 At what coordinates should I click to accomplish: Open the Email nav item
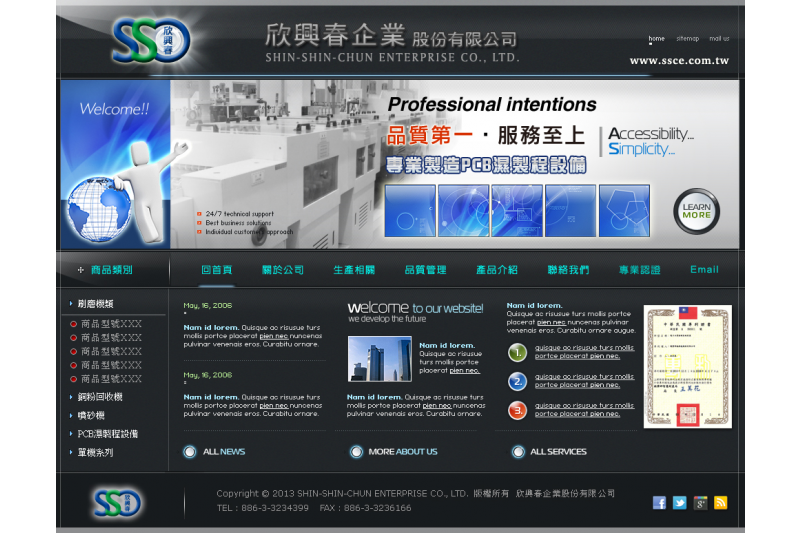tap(704, 269)
